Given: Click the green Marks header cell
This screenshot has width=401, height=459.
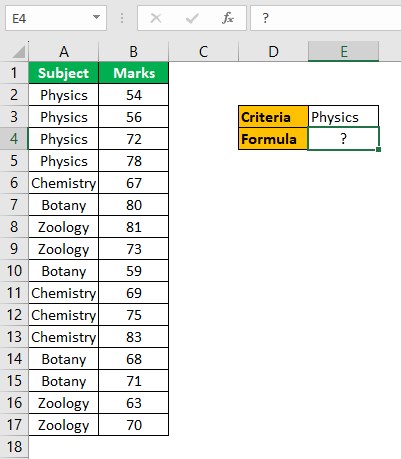Looking at the screenshot, I should tap(134, 73).
